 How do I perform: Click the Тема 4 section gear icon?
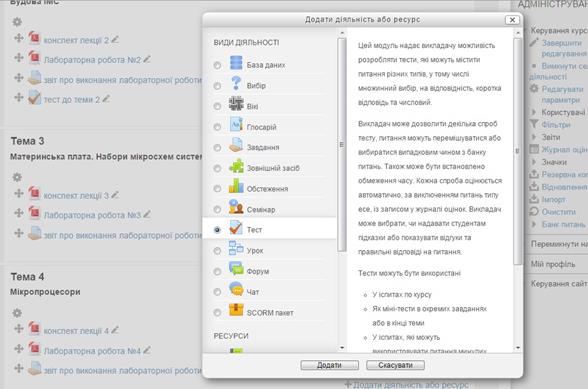coord(17,313)
